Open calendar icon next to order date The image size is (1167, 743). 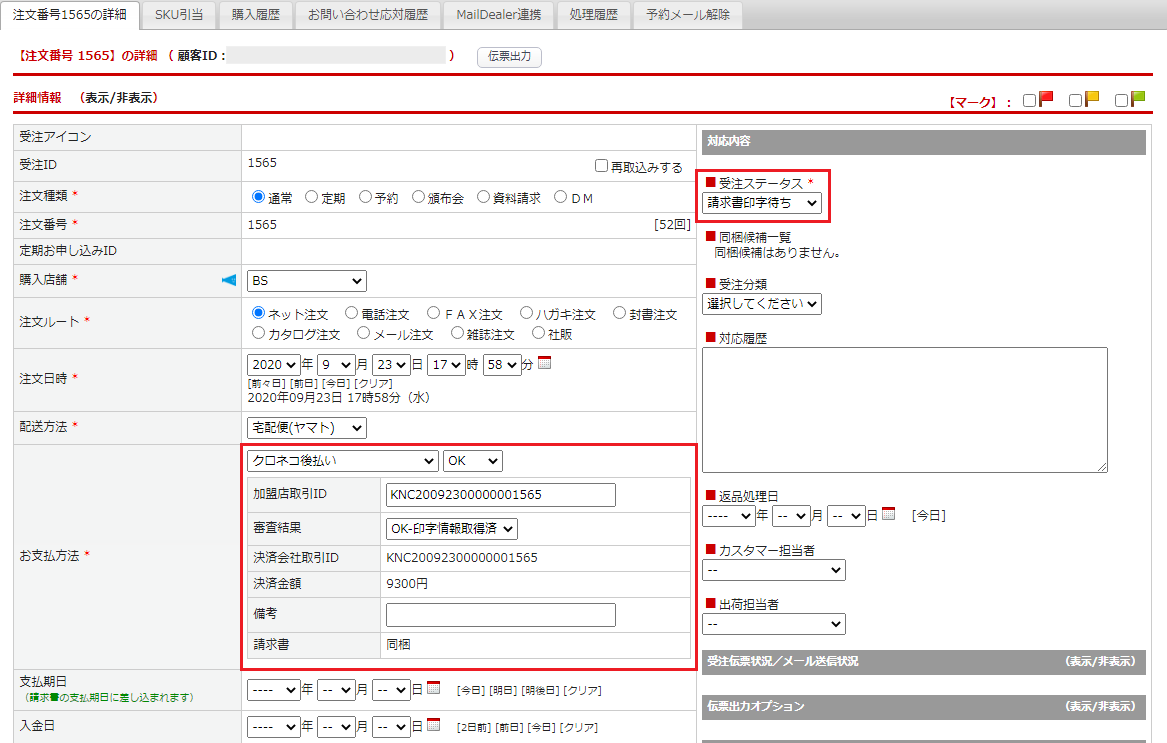(x=544, y=364)
